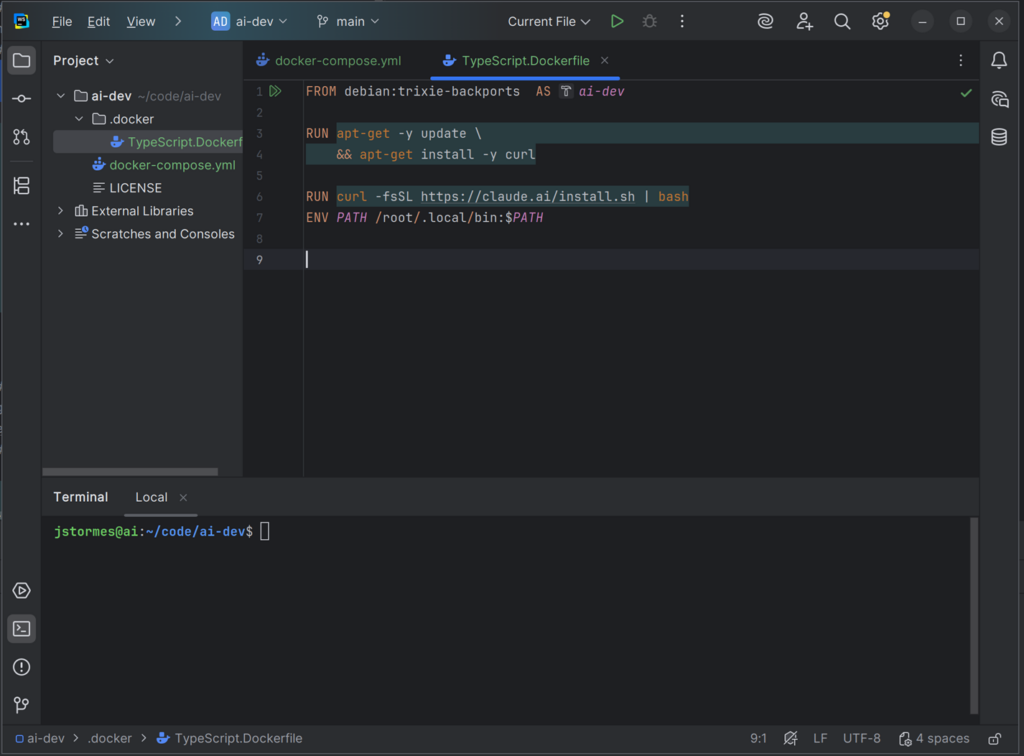Open Notifications bell icon
Screen dimensions: 1024x756
(x=999, y=61)
